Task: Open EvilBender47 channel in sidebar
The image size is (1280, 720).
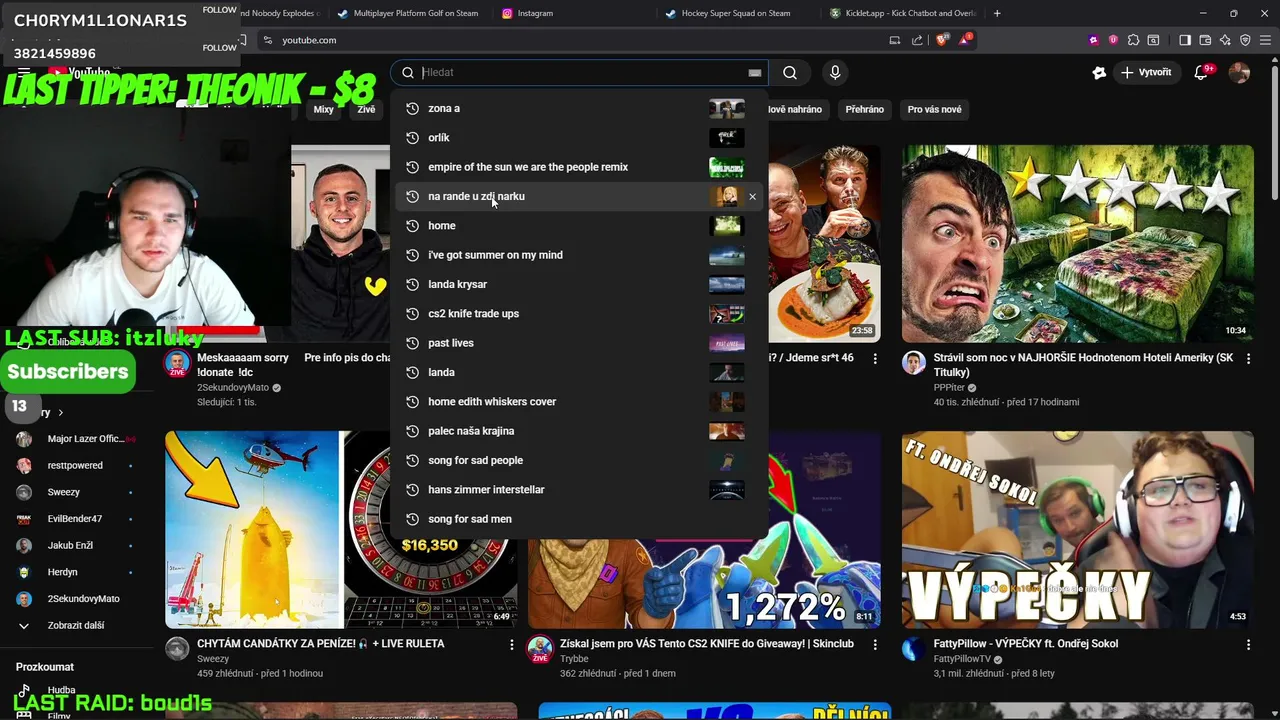Action: (x=76, y=519)
